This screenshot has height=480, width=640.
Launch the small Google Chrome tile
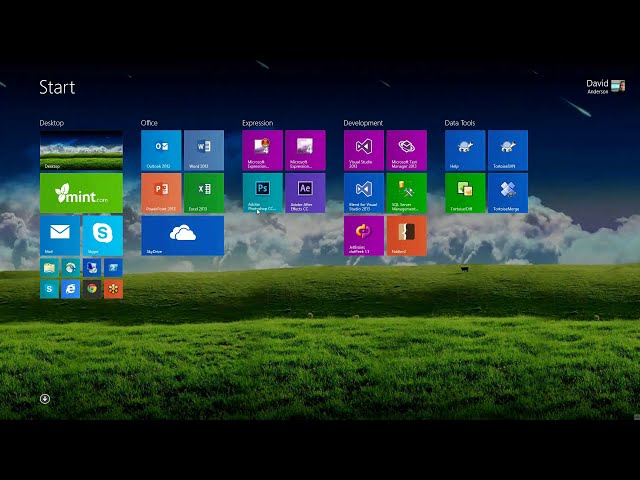(x=92, y=289)
